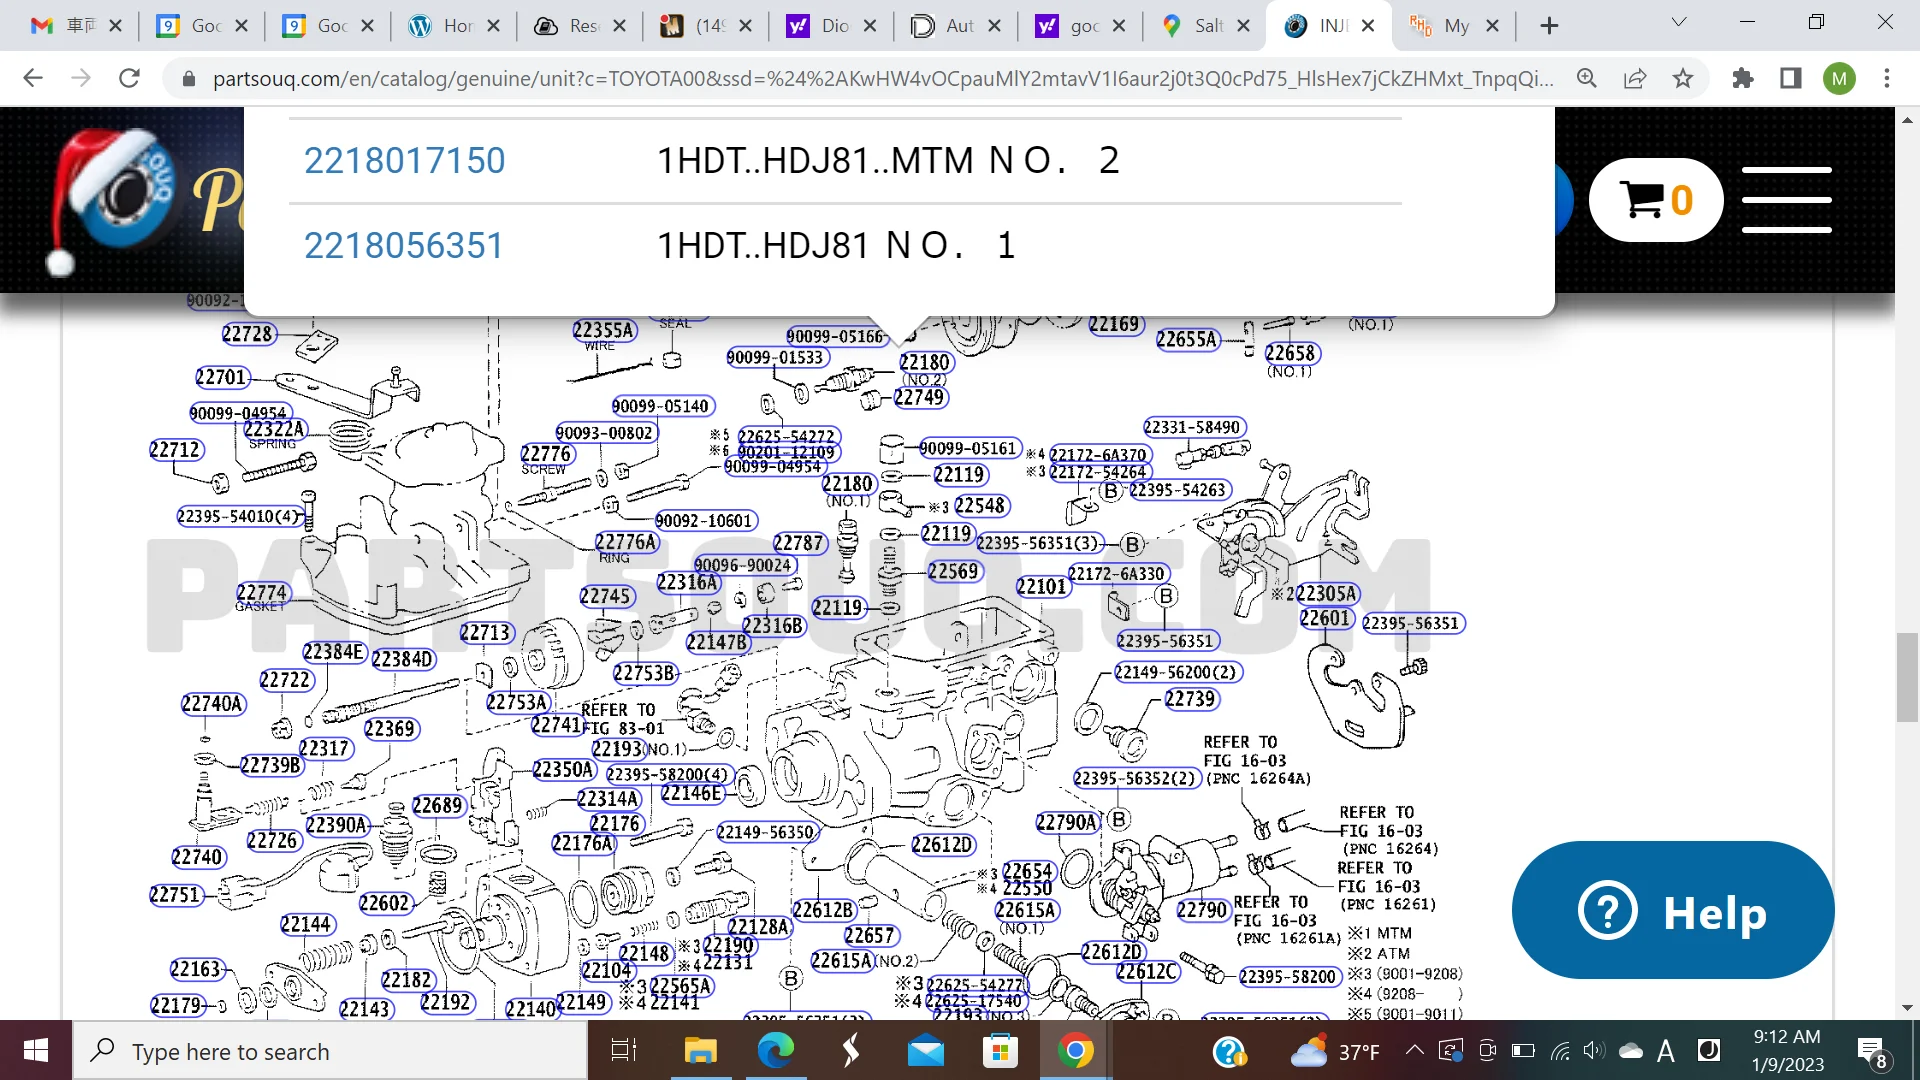Bookmark this page with the star icon
Screen dimensions: 1920x1080
1683,78
